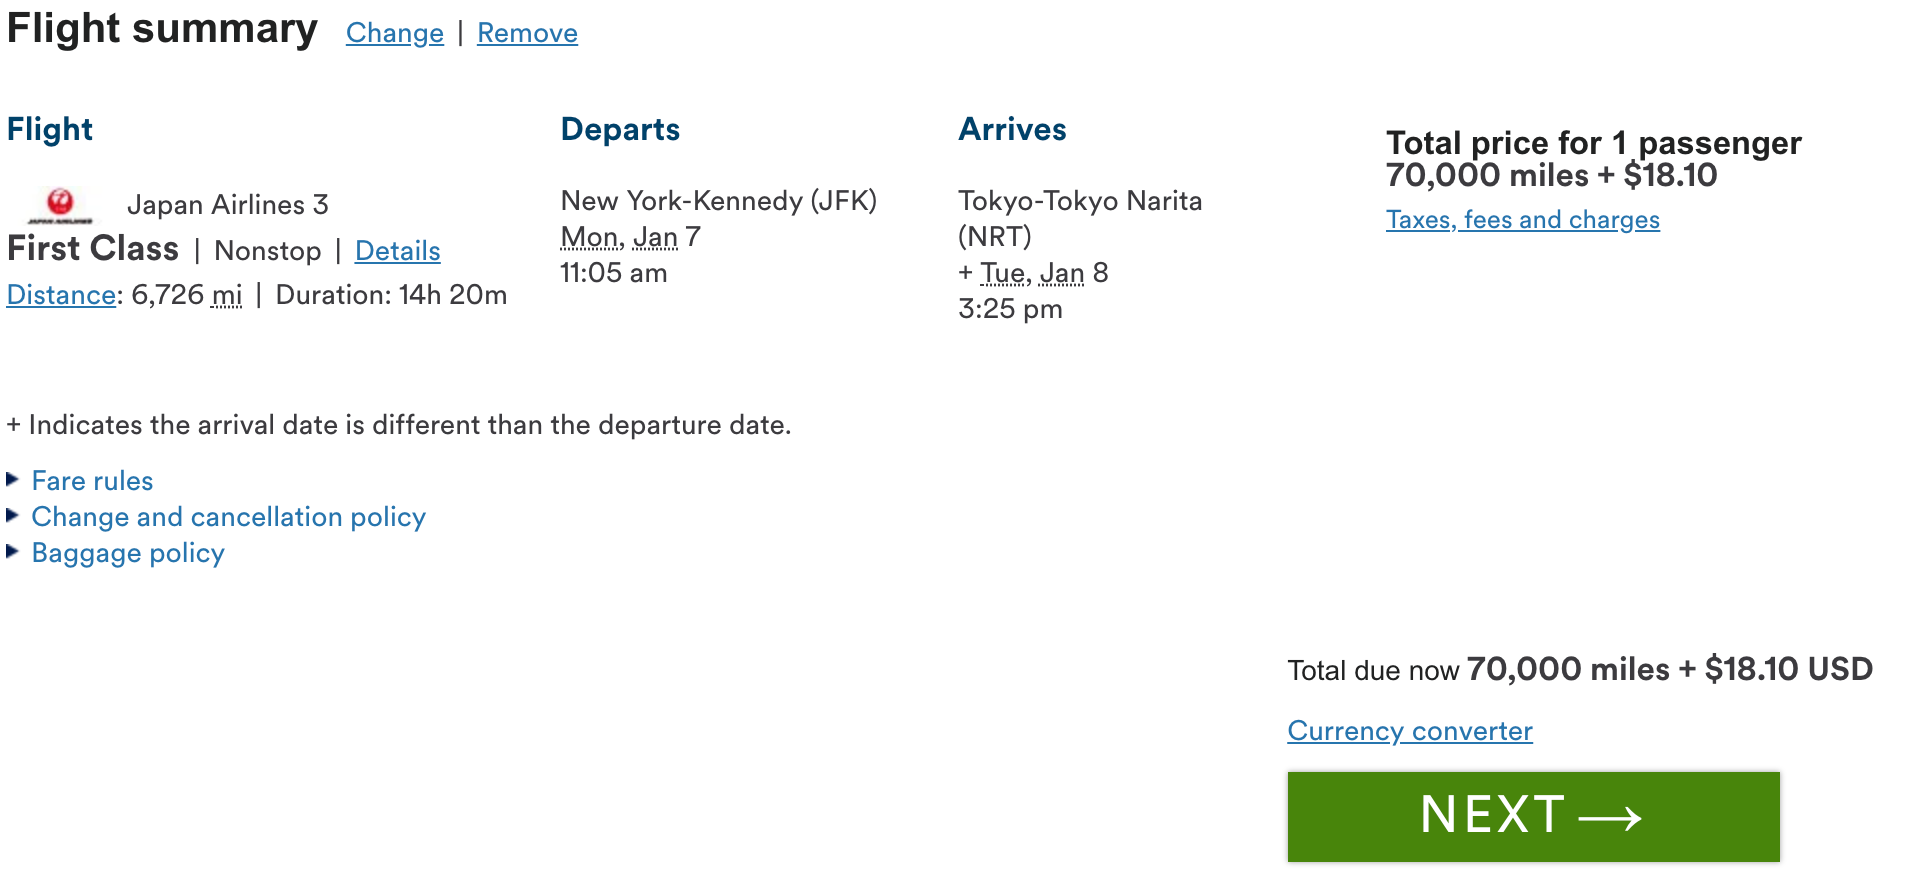
Task: Click the Distance link
Action: (x=60, y=295)
